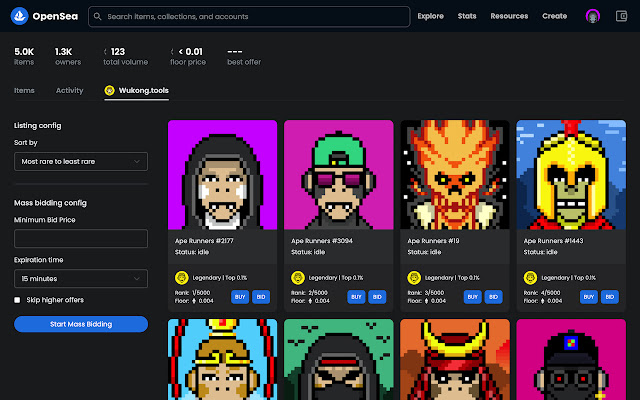Click BID on Ape Runners #19
The width and height of the screenshot is (640, 400).
tap(493, 297)
